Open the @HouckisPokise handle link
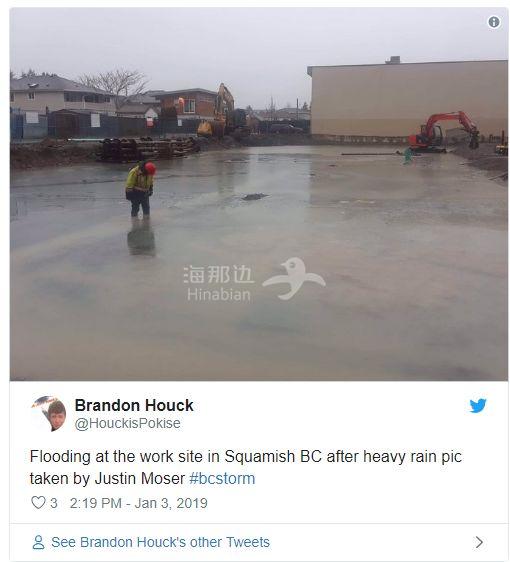This screenshot has width=510, height=562. 127,423
